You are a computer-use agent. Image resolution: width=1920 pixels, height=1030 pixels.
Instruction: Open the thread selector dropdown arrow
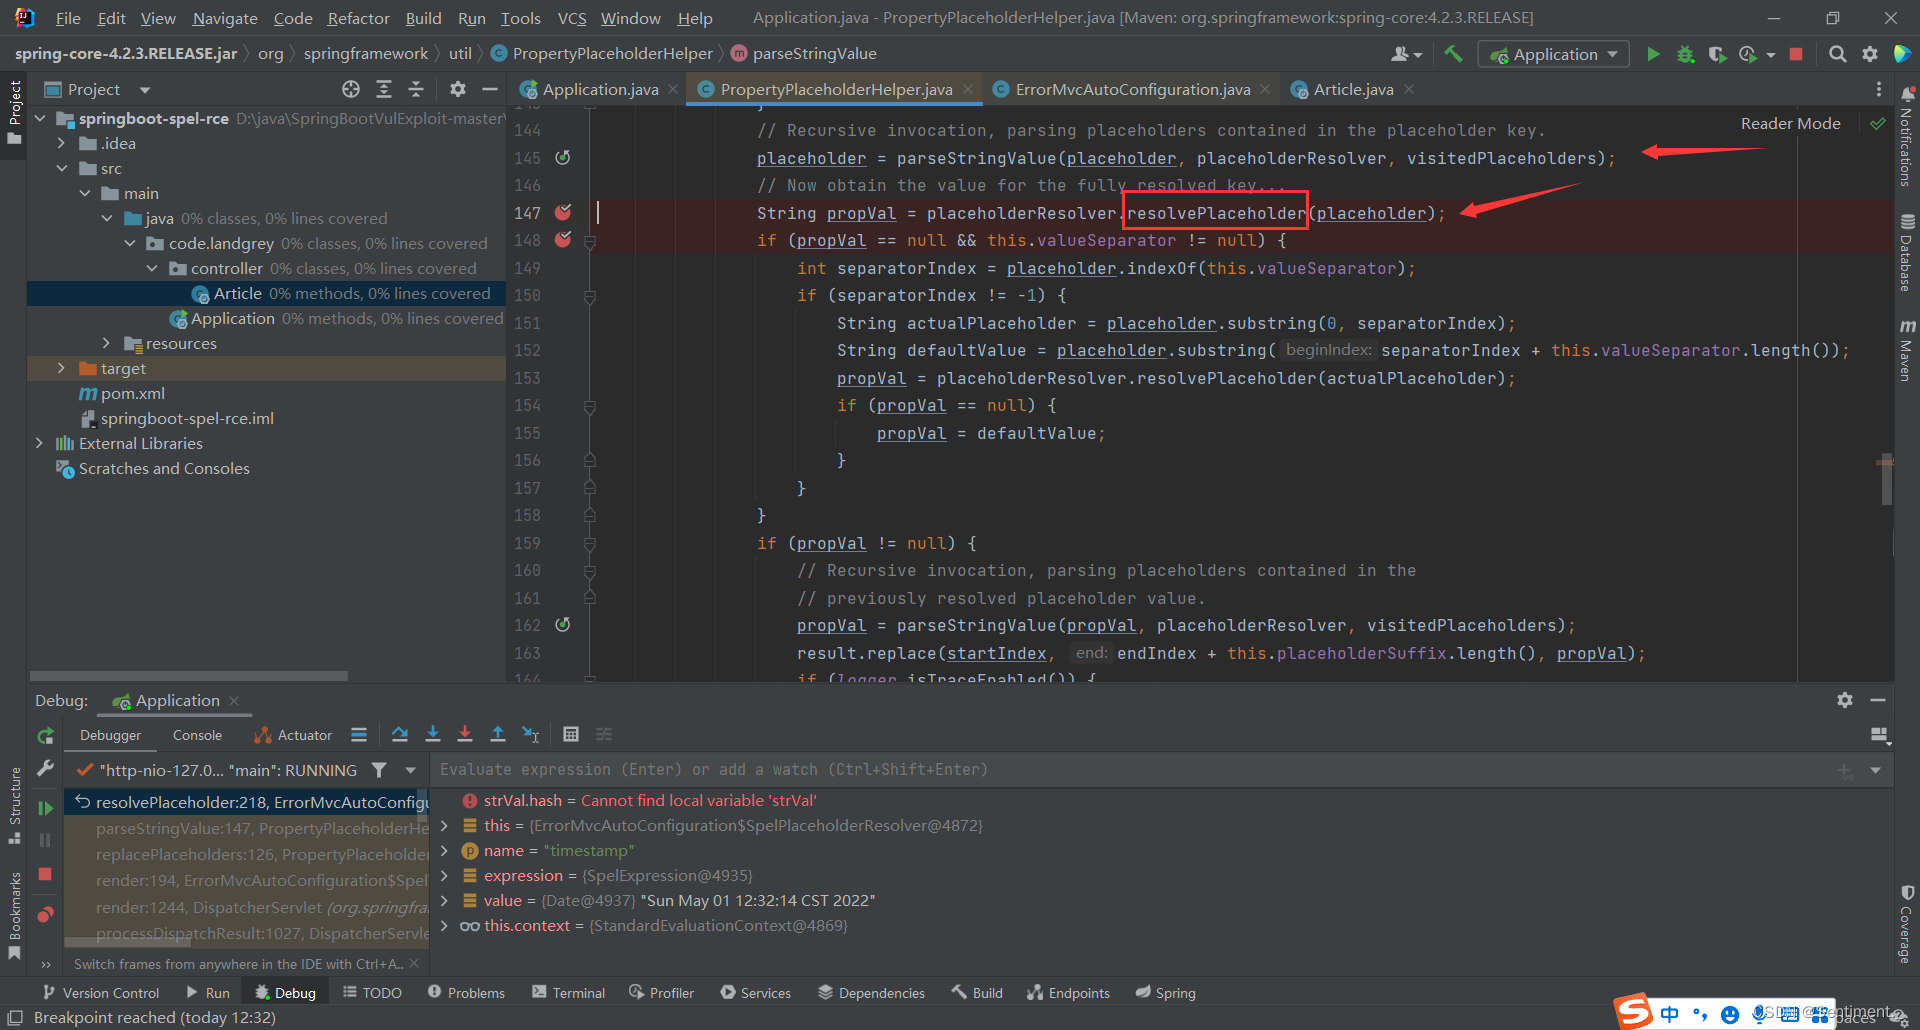tap(410, 770)
